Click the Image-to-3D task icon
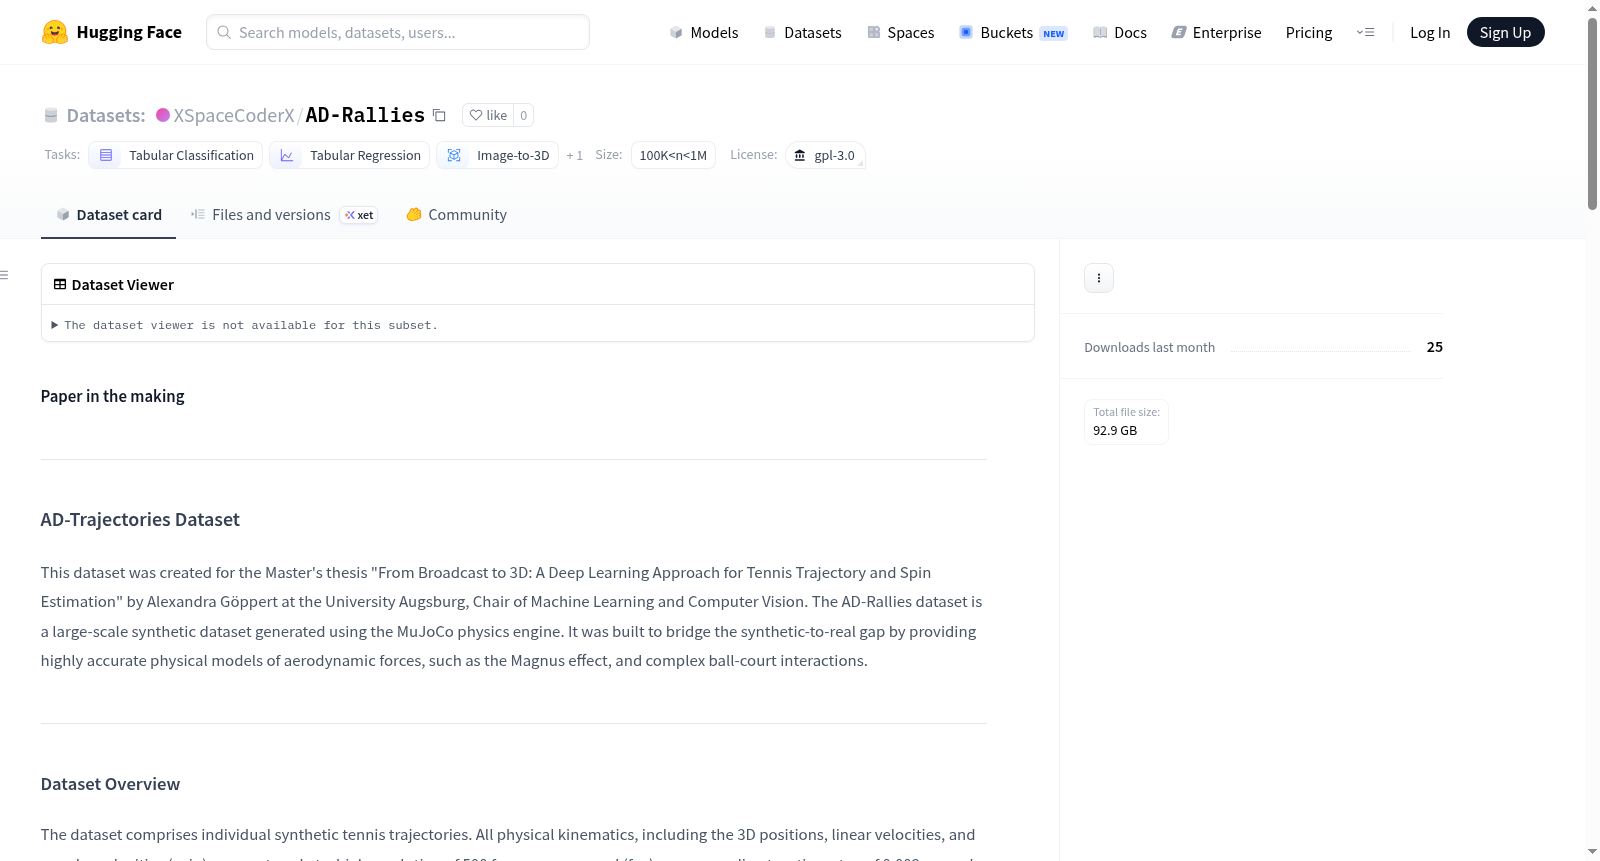Image resolution: width=1600 pixels, height=861 pixels. (454, 155)
